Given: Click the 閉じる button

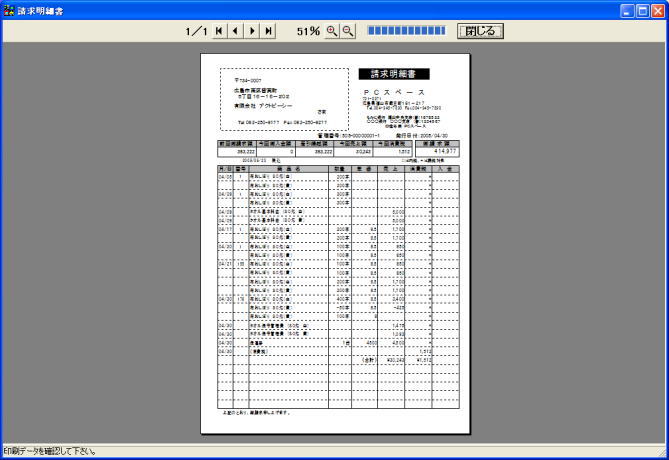Looking at the screenshot, I should (x=480, y=31).
